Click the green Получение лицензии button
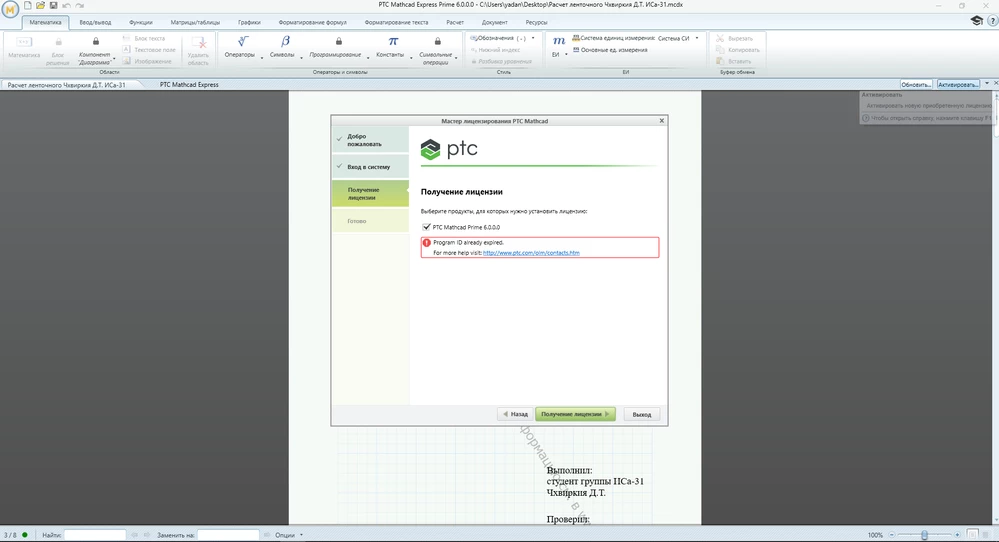999x542 pixels. (575, 414)
